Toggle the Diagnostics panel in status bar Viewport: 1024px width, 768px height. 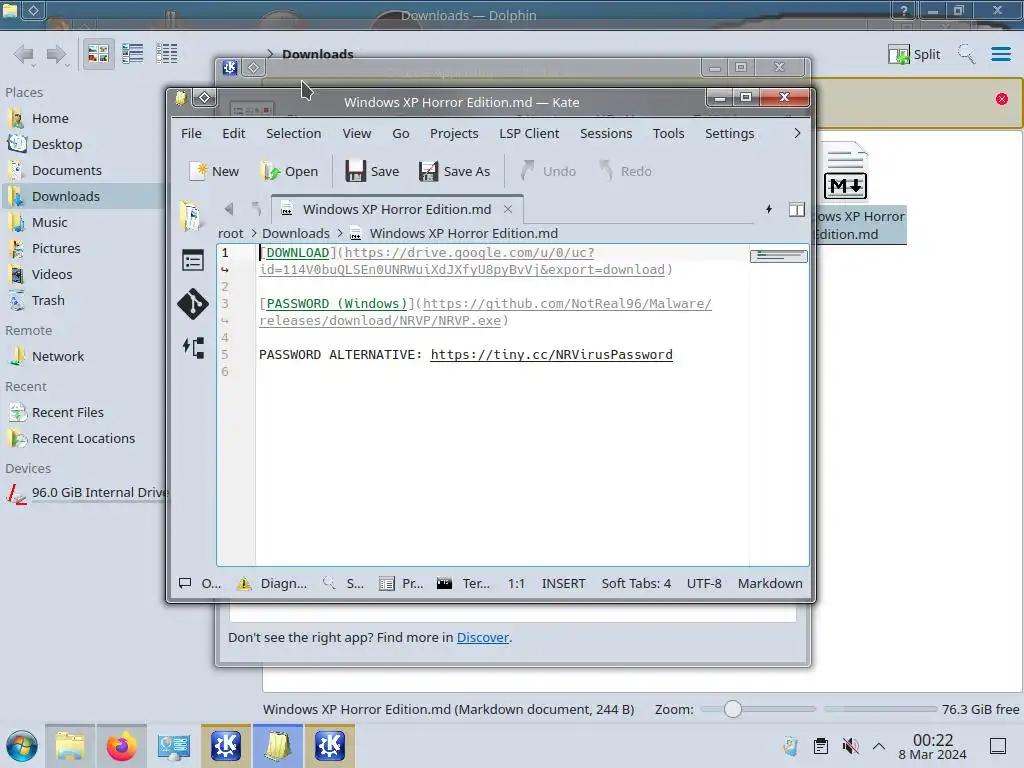point(272,583)
